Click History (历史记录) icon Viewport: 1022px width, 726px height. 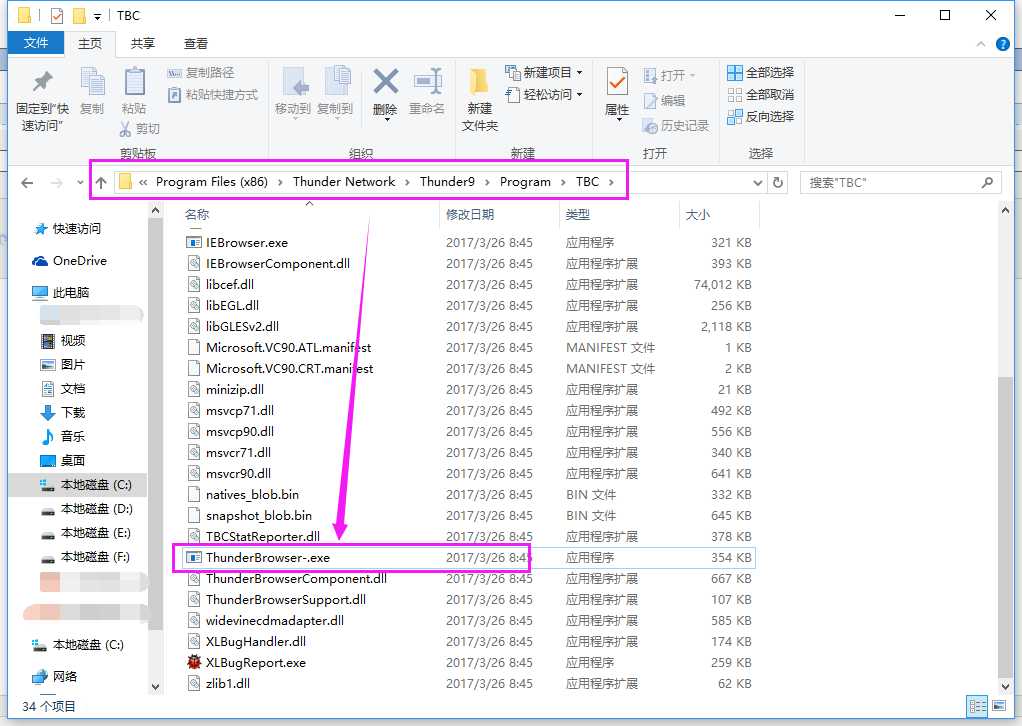pos(649,125)
